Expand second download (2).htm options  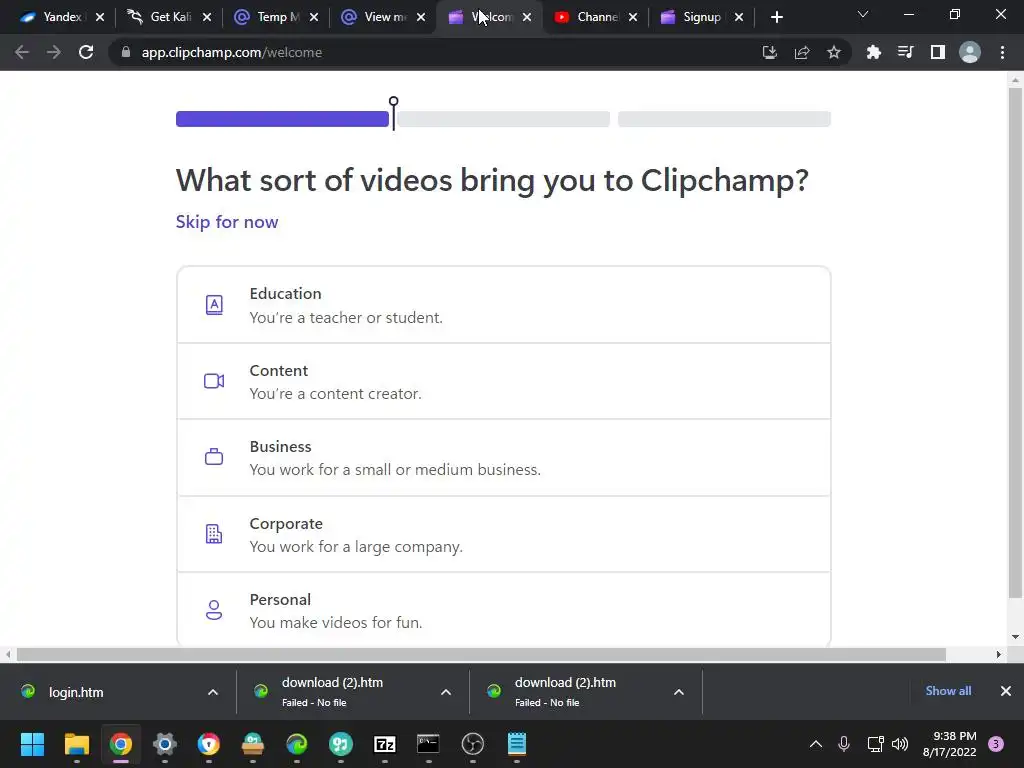click(x=679, y=692)
